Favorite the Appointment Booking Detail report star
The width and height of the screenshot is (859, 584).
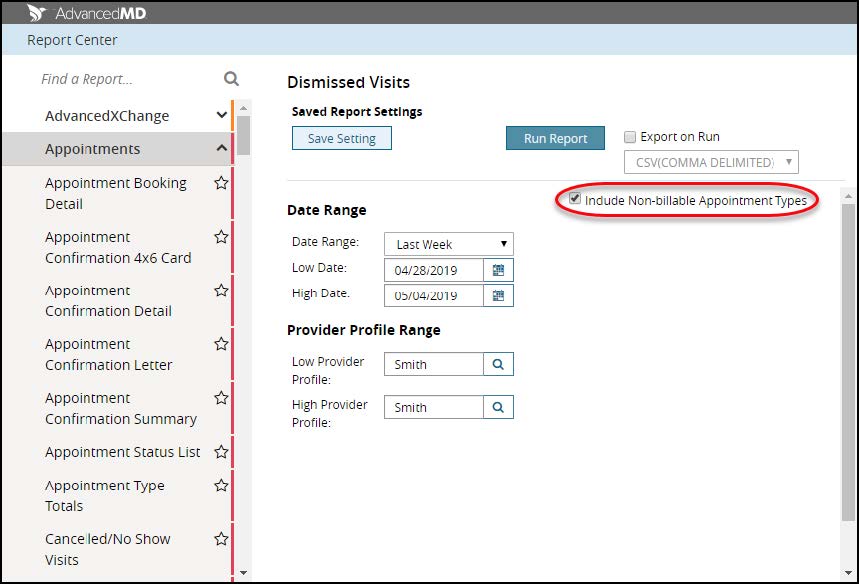221,183
